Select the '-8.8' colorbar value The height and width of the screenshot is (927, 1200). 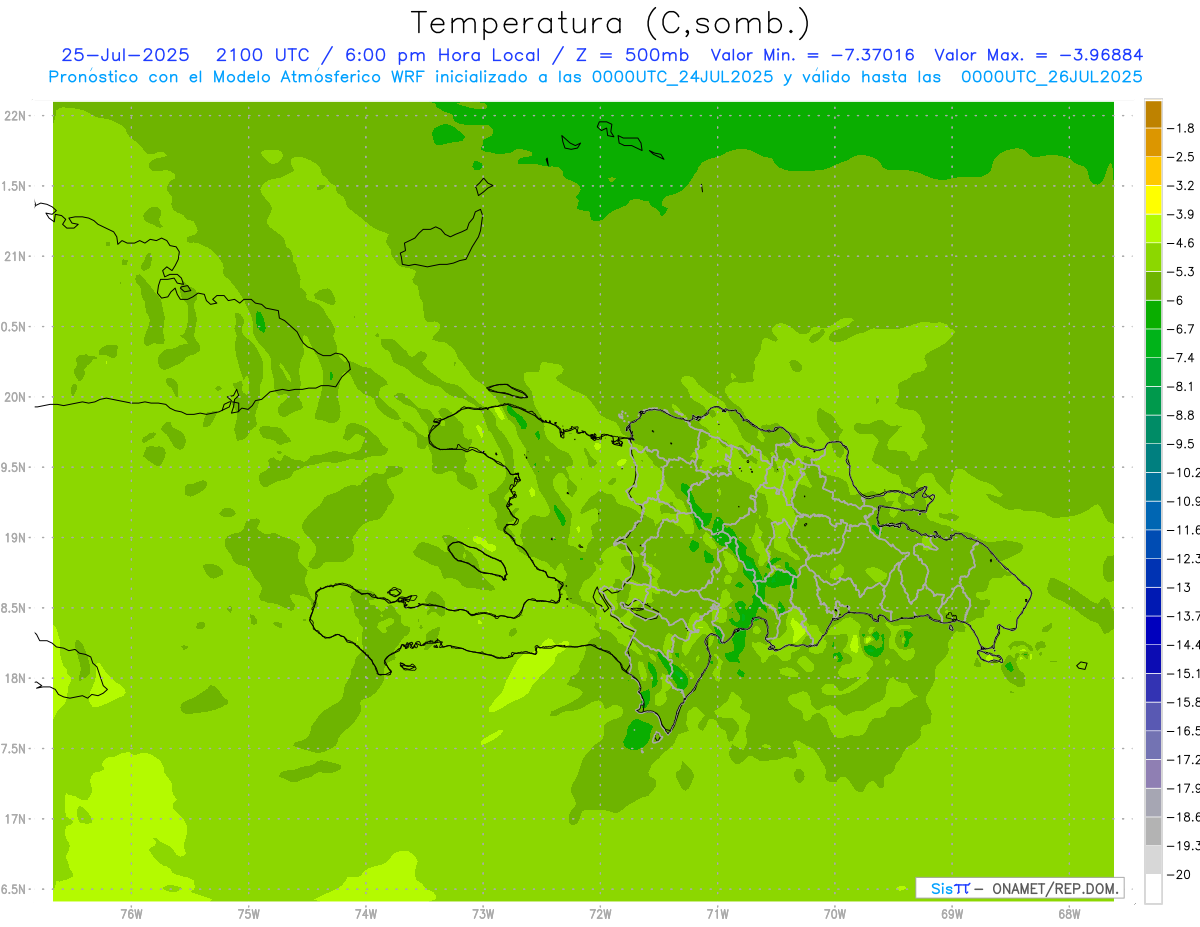coord(1181,415)
